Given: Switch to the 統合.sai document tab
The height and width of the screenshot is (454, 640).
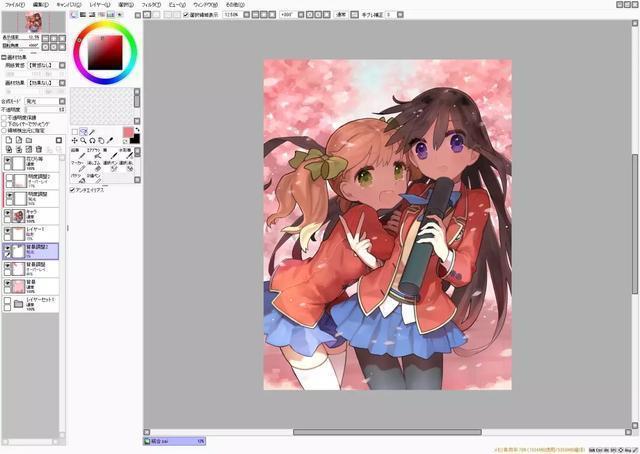Looking at the screenshot, I should coord(174,441).
